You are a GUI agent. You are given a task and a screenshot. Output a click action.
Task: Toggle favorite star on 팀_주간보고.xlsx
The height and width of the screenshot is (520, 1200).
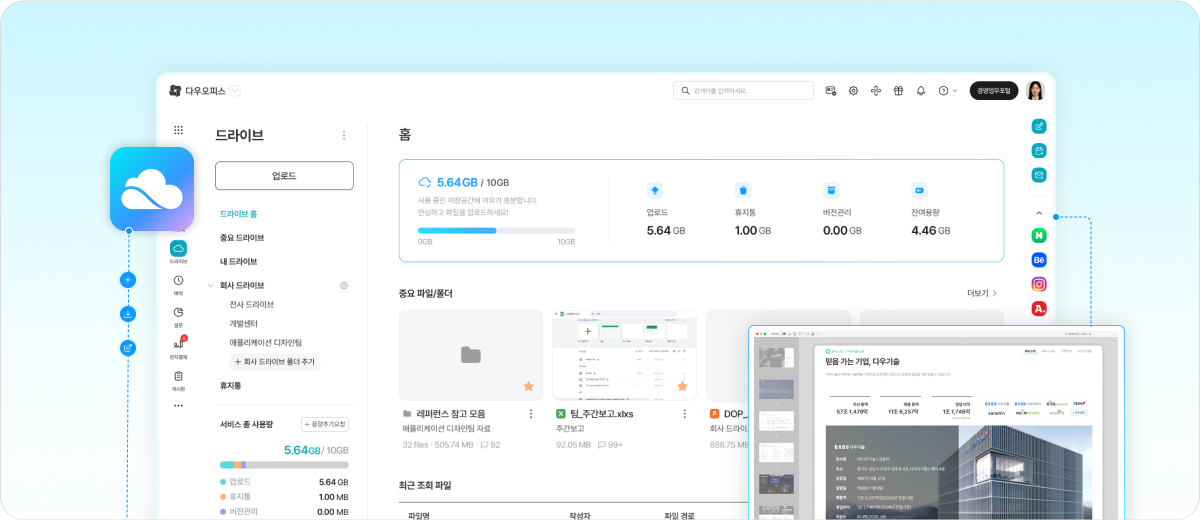tap(682, 386)
